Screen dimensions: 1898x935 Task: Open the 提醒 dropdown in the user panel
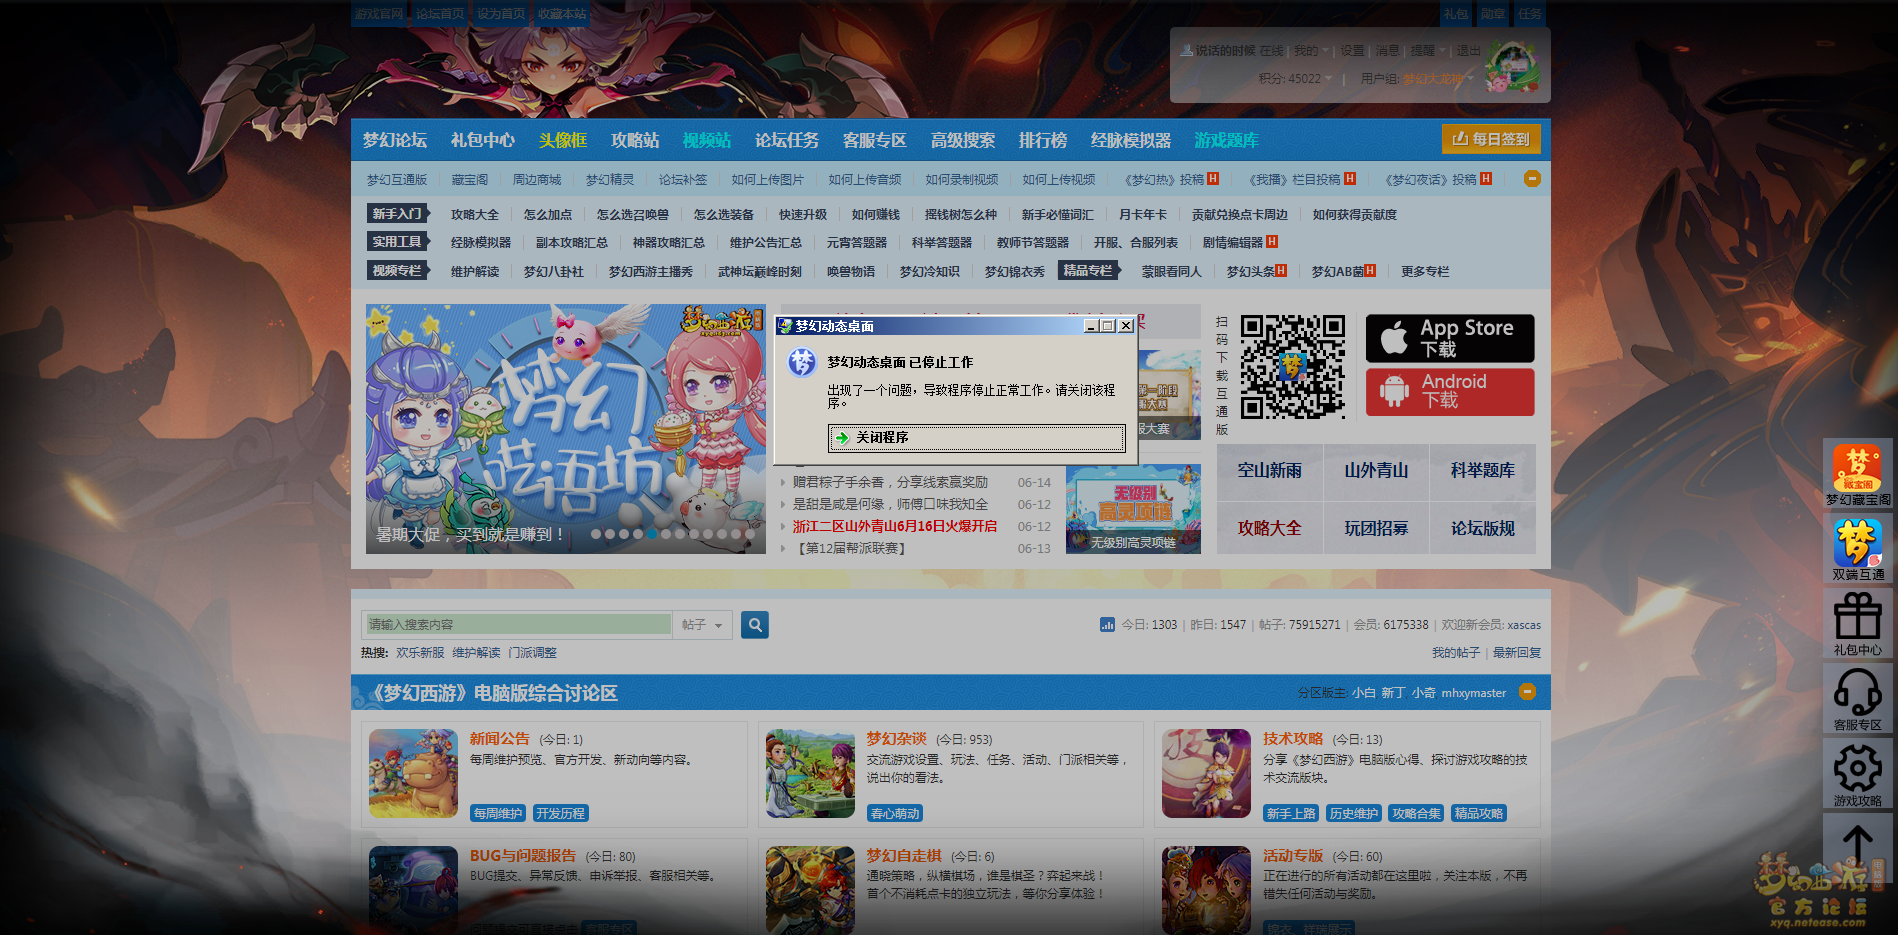pyautogui.click(x=1428, y=51)
